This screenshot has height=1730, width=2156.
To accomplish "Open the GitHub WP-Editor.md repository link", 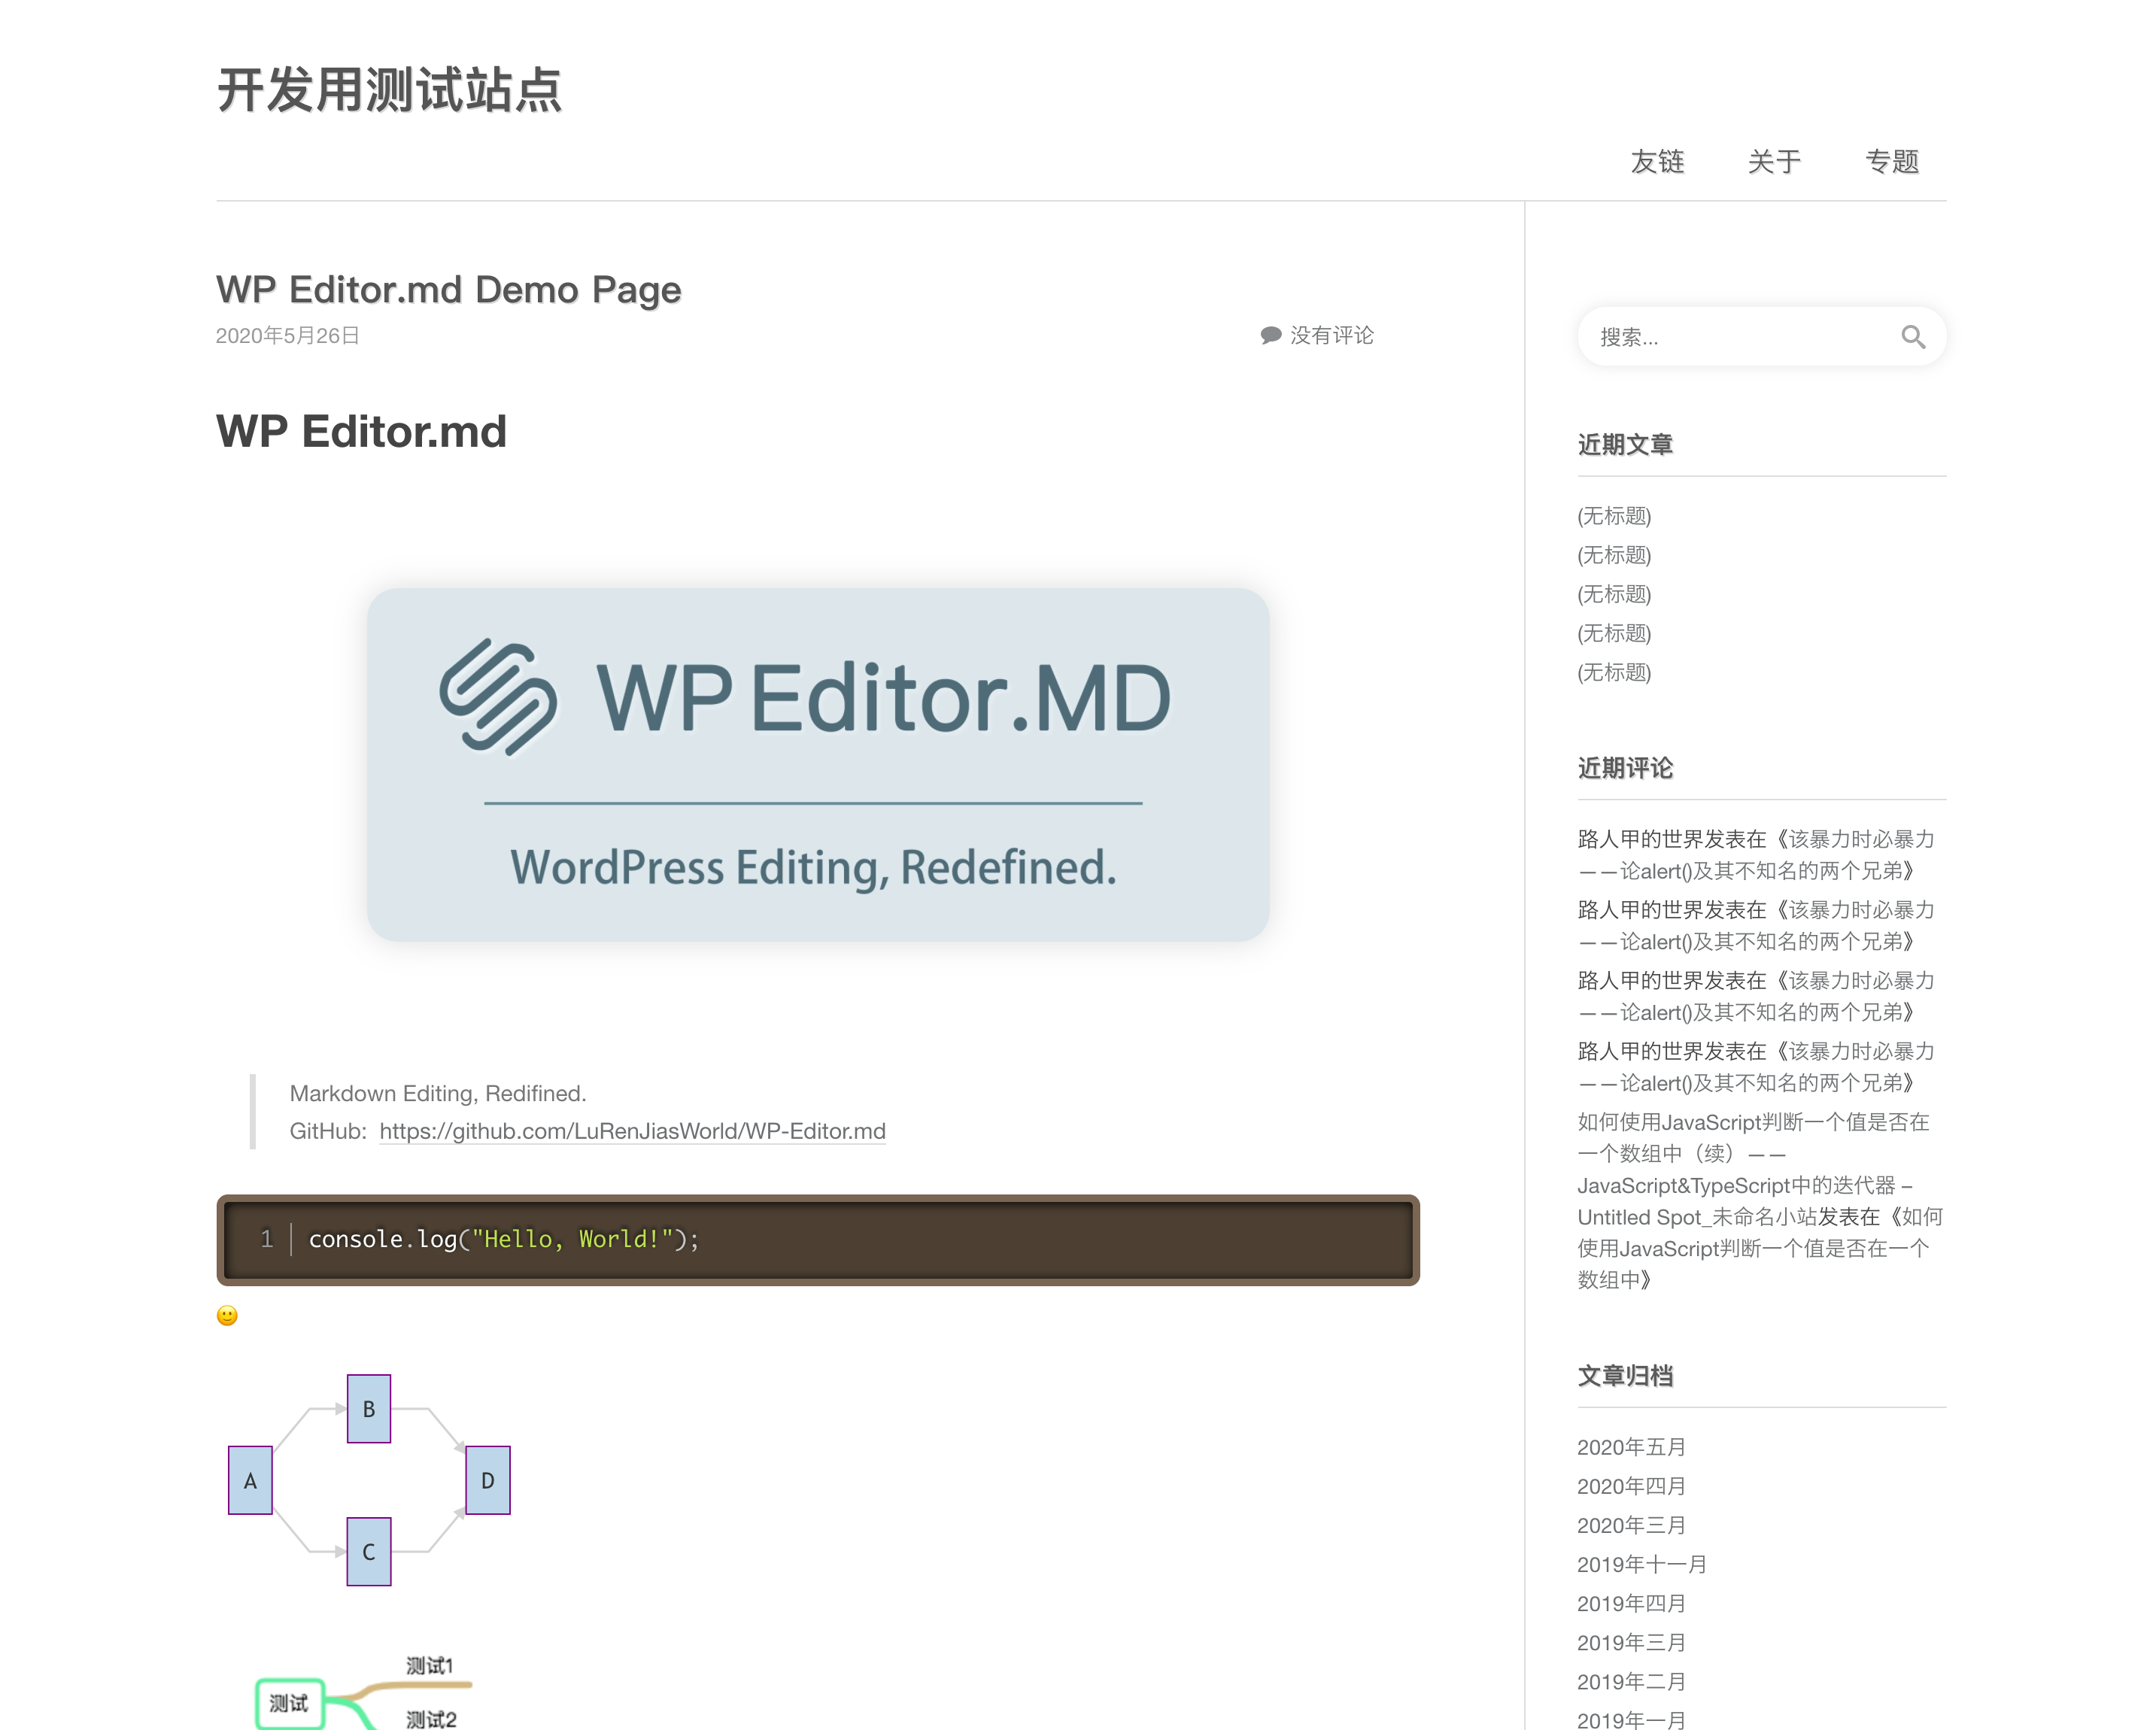I will click(632, 1131).
